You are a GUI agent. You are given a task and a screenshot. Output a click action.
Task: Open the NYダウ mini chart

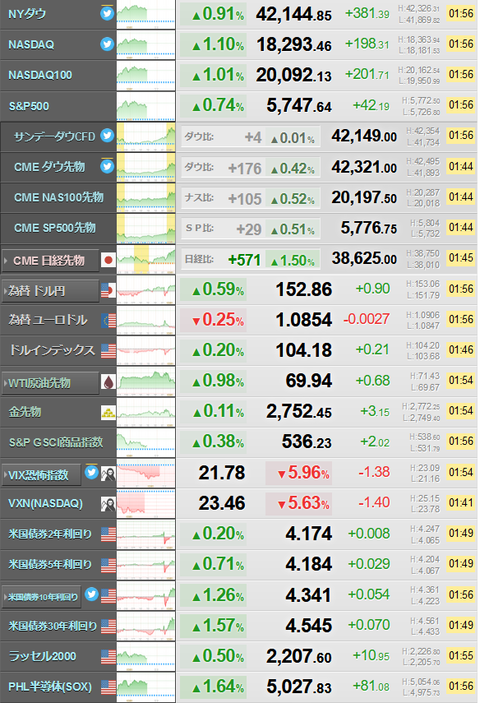click(x=146, y=14)
